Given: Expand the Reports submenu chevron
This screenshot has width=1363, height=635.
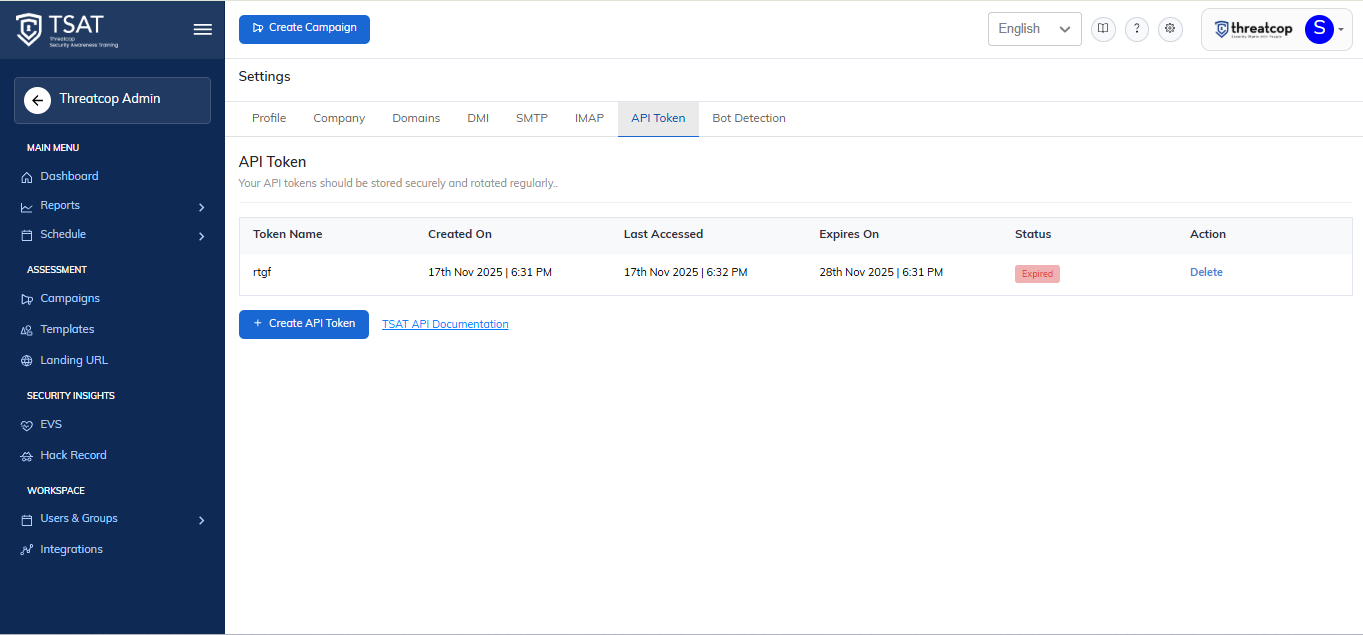Looking at the screenshot, I should [x=201, y=207].
